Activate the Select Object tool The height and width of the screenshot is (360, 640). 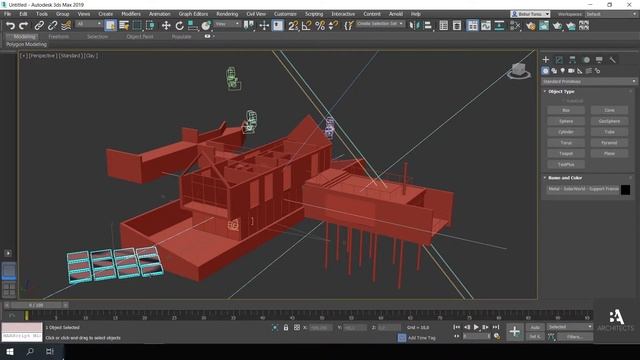click(110, 26)
